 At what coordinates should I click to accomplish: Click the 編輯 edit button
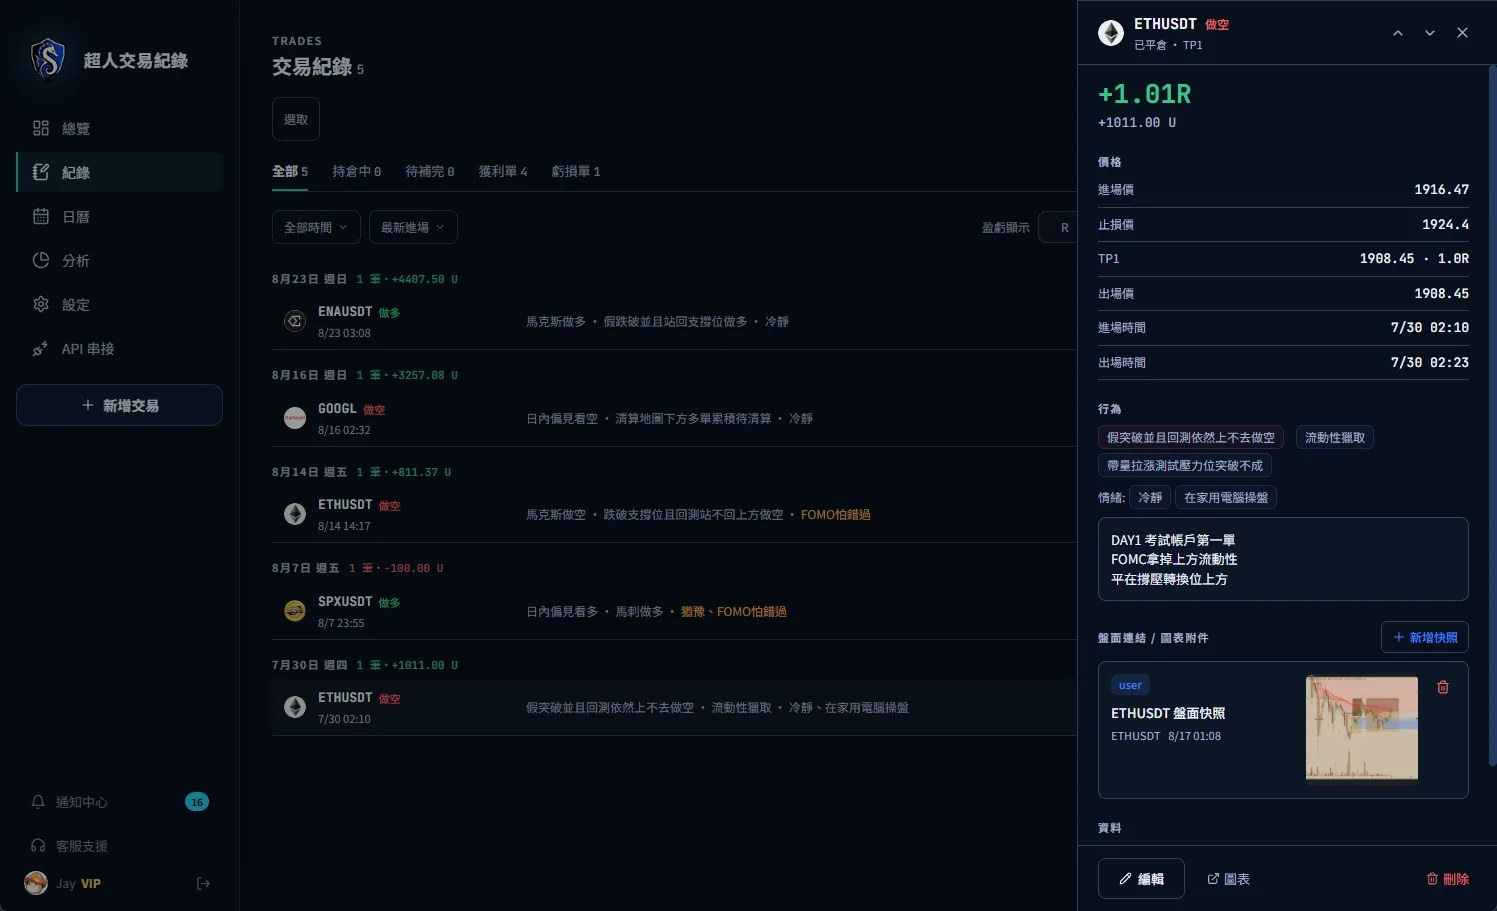[x=1141, y=879]
